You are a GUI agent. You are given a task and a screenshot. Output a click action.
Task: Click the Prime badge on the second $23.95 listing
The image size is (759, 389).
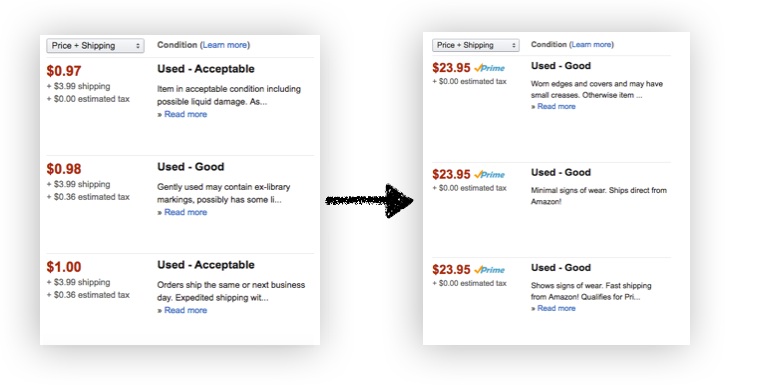[489, 174]
